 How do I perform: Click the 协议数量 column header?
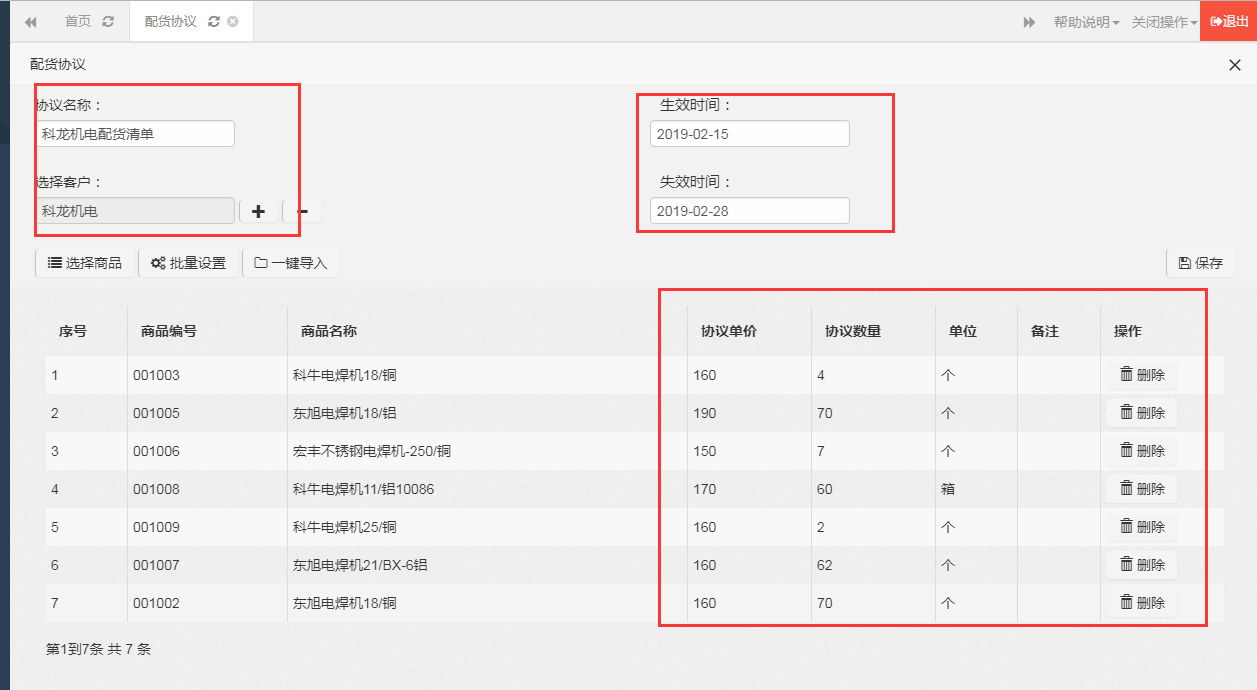point(853,331)
